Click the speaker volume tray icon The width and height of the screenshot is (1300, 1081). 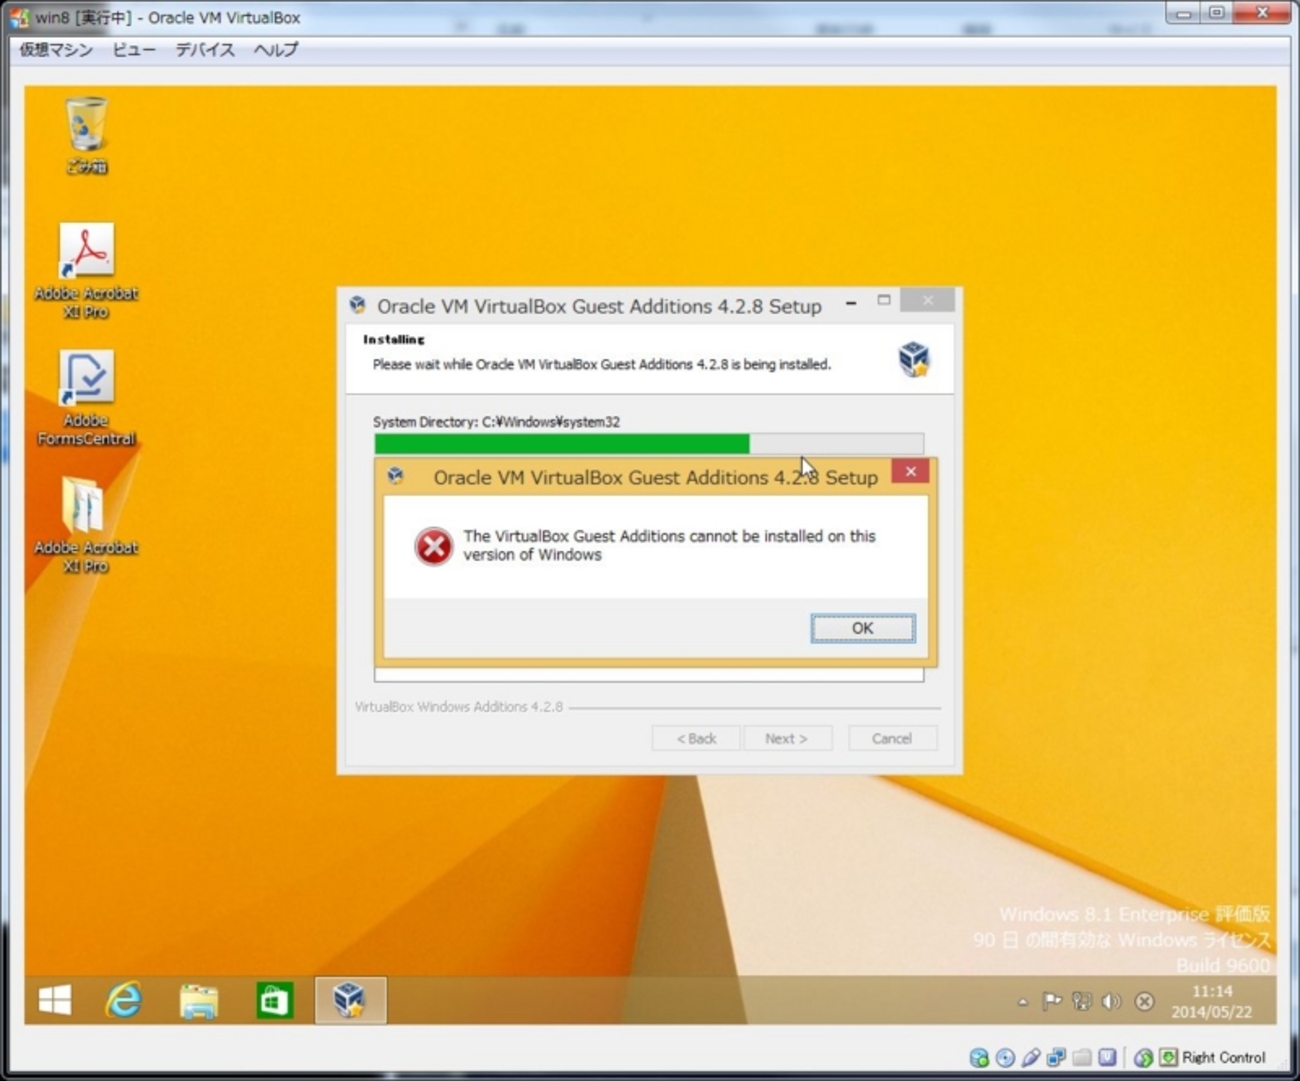point(1111,1001)
